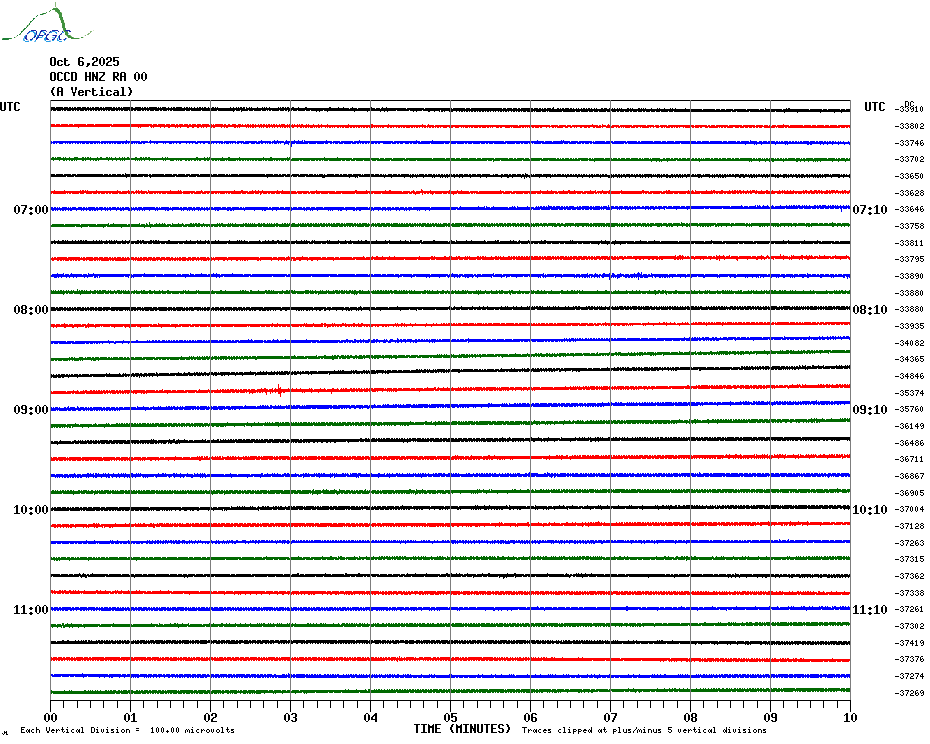This screenshot has height=744, width=930.
Task: Select the 08:00 time label on left
Action: coord(30,310)
